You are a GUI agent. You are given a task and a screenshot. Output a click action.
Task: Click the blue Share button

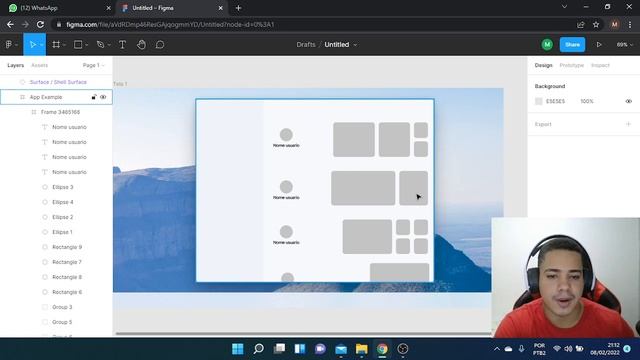tap(572, 44)
